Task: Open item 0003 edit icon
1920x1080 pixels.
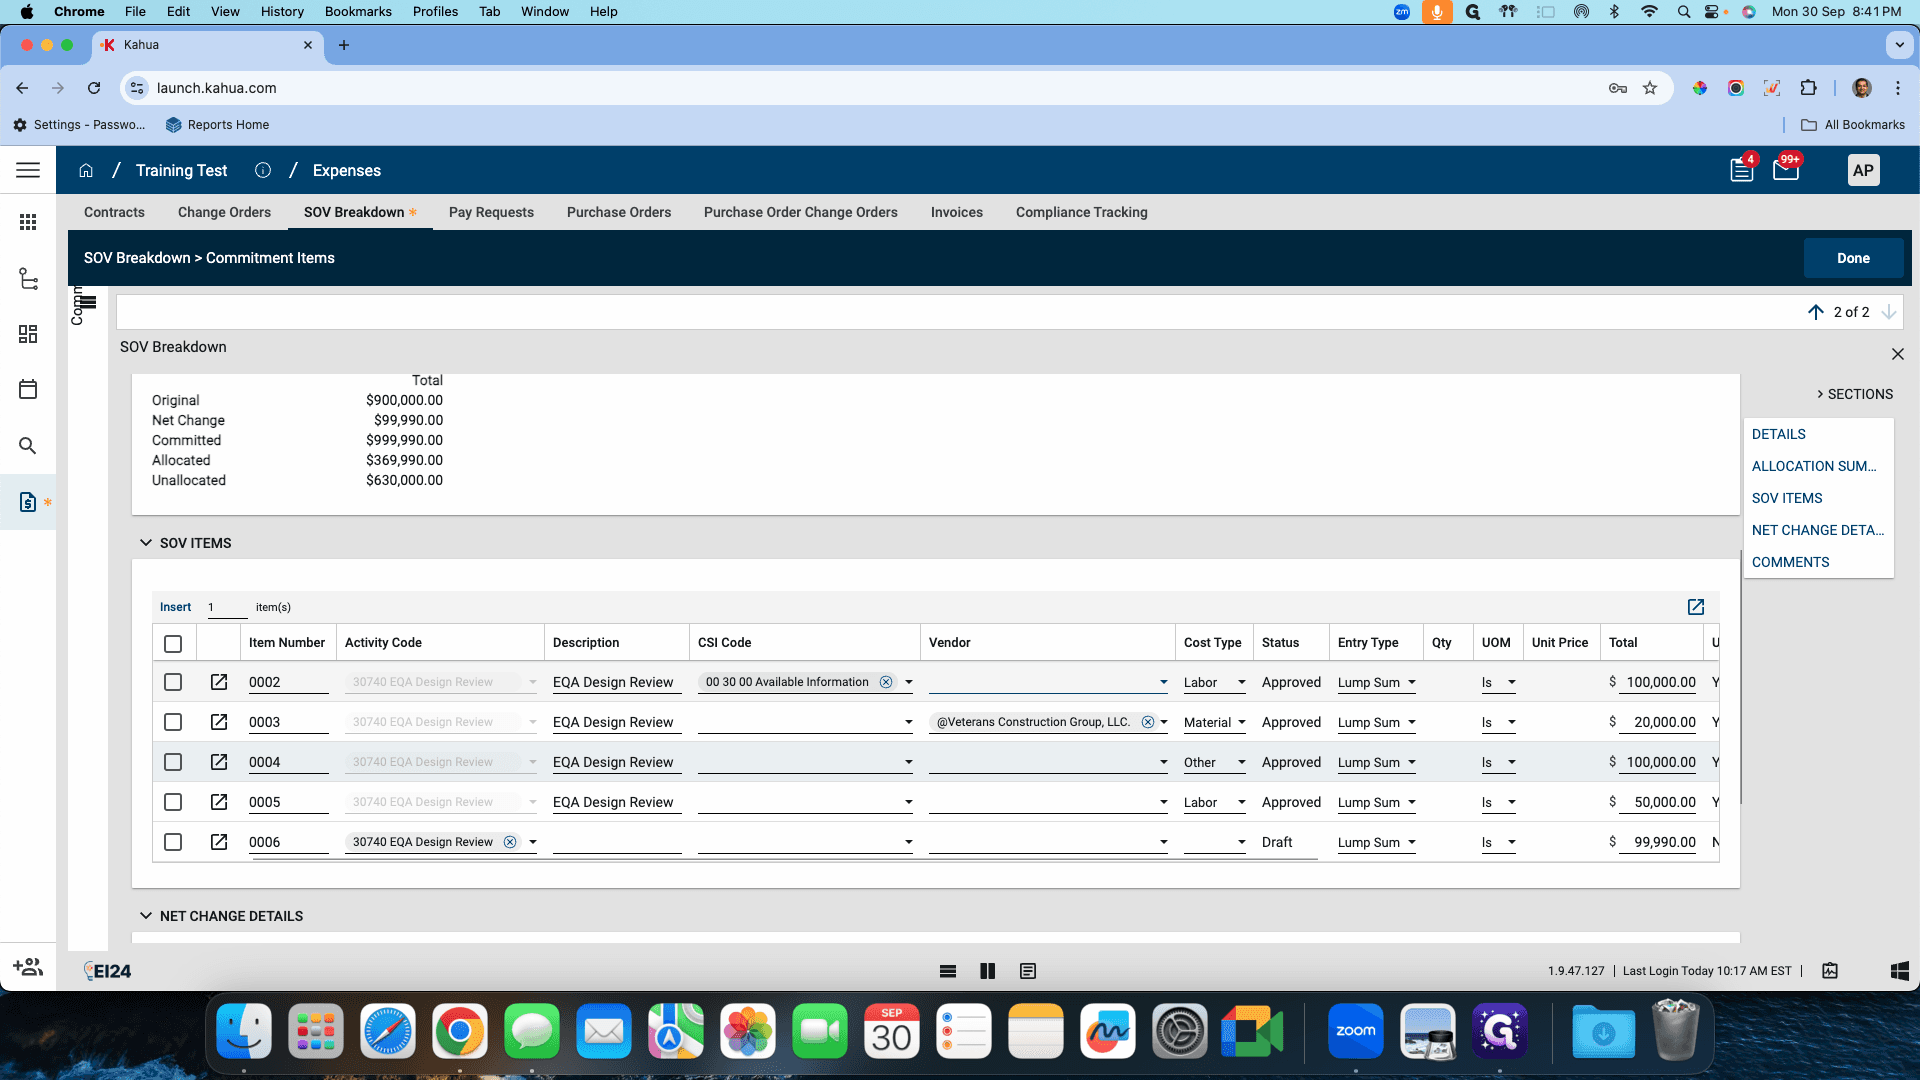Action: (219, 722)
